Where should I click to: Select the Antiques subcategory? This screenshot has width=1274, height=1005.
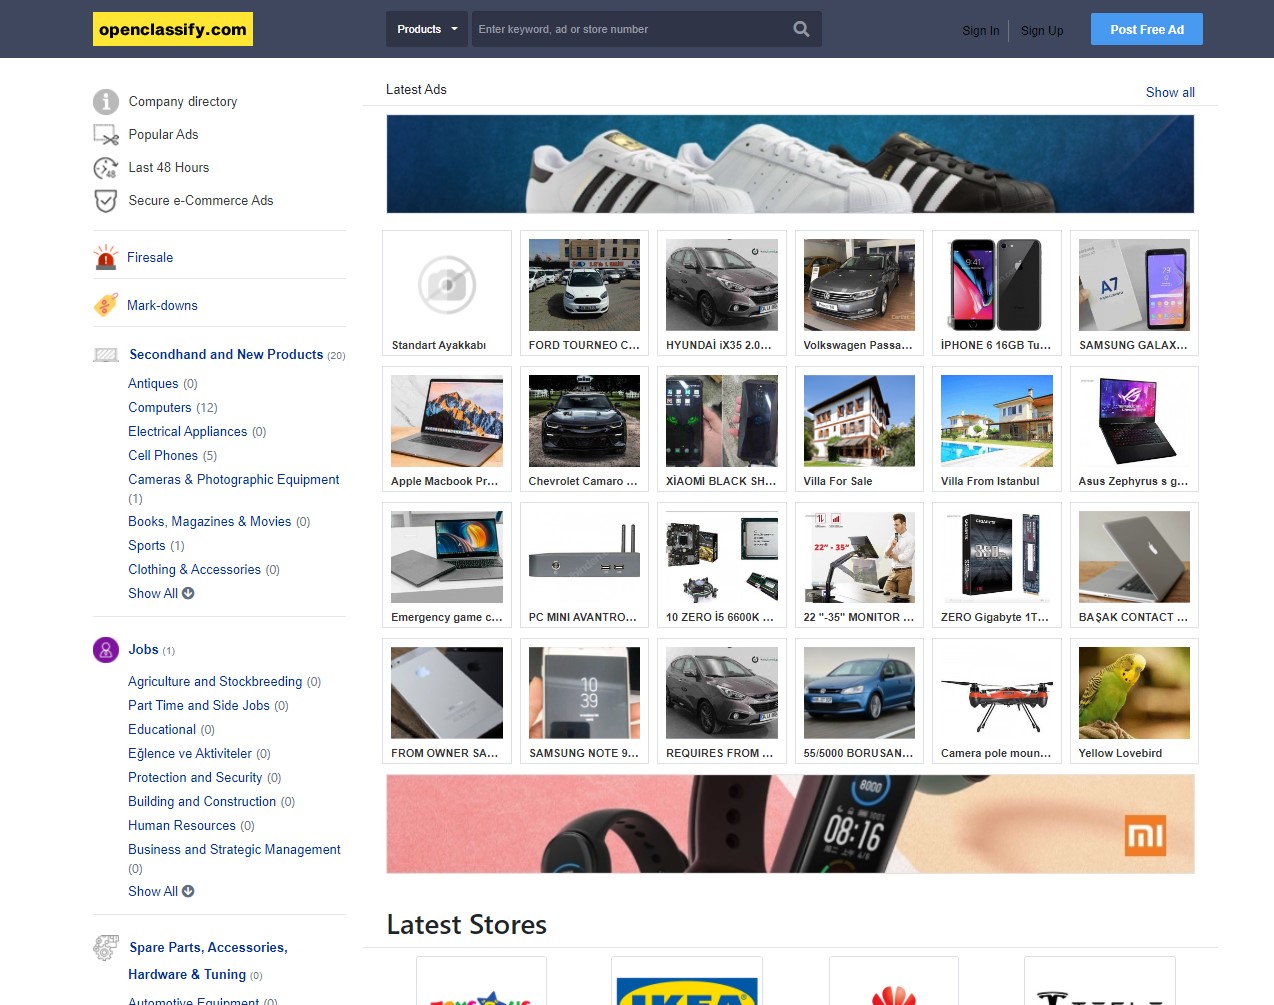coord(153,384)
